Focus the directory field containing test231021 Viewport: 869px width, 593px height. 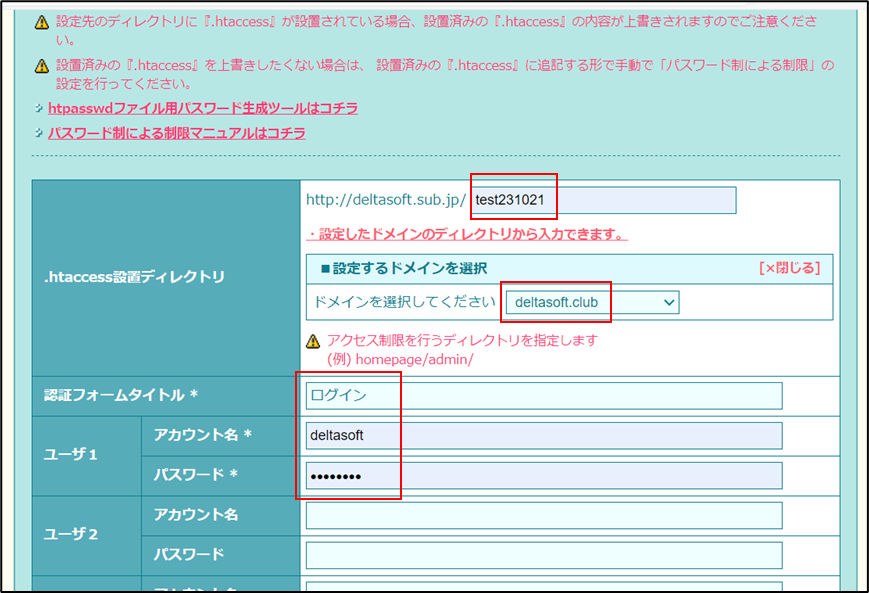(x=603, y=200)
